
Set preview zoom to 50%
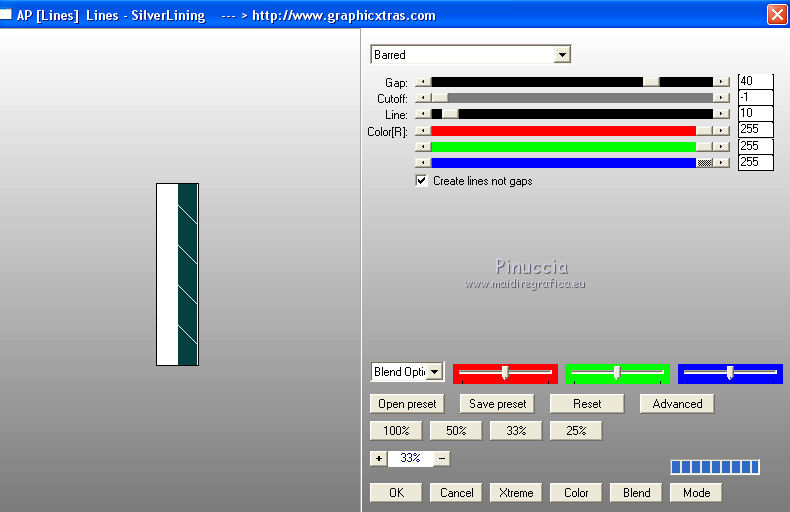[456, 431]
